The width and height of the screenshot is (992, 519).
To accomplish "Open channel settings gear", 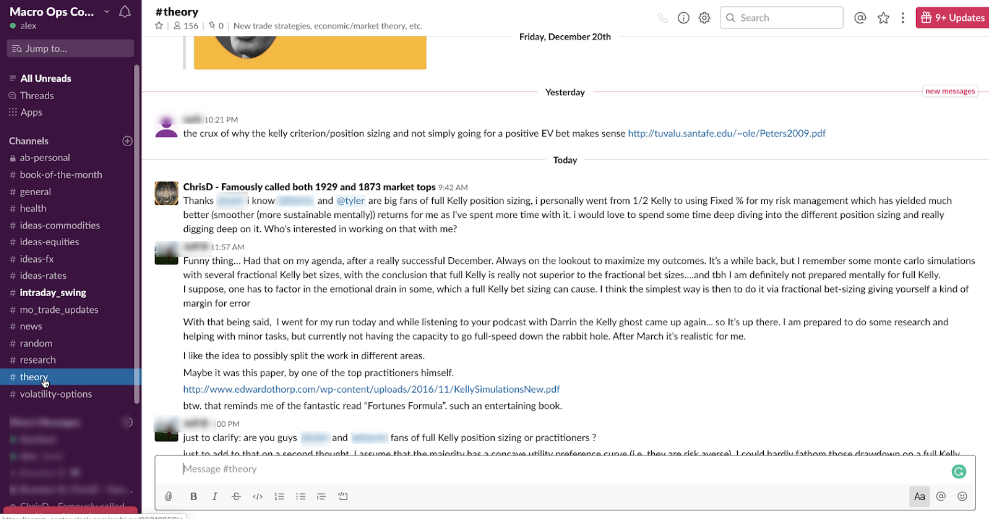I will 704,18.
